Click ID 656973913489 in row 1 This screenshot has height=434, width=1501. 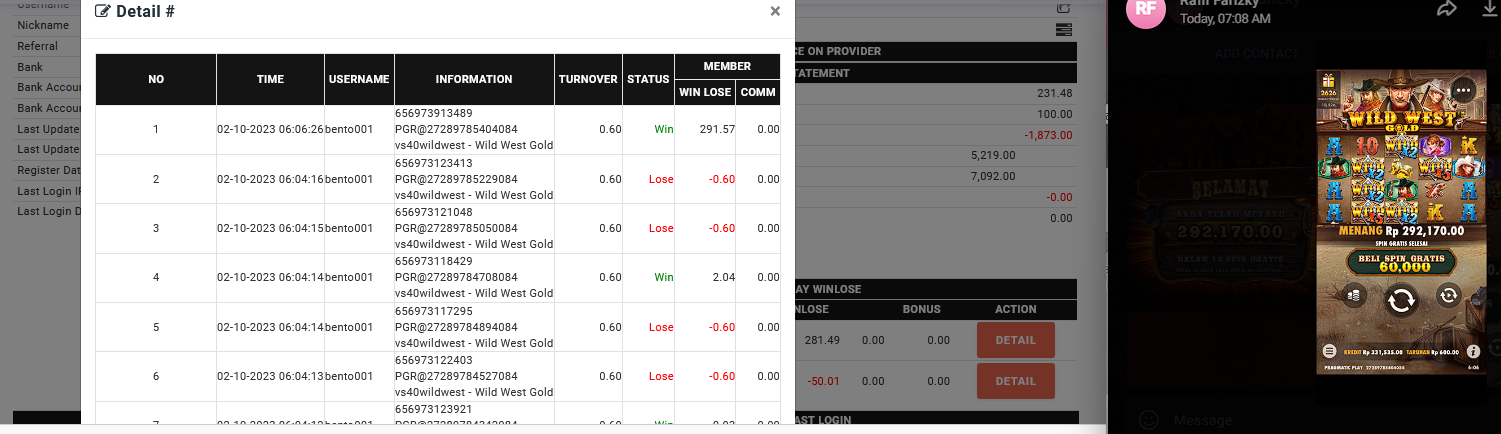(x=434, y=113)
